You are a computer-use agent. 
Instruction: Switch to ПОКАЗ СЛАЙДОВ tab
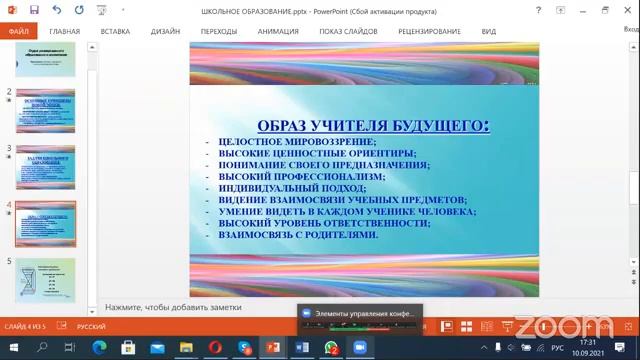348,31
